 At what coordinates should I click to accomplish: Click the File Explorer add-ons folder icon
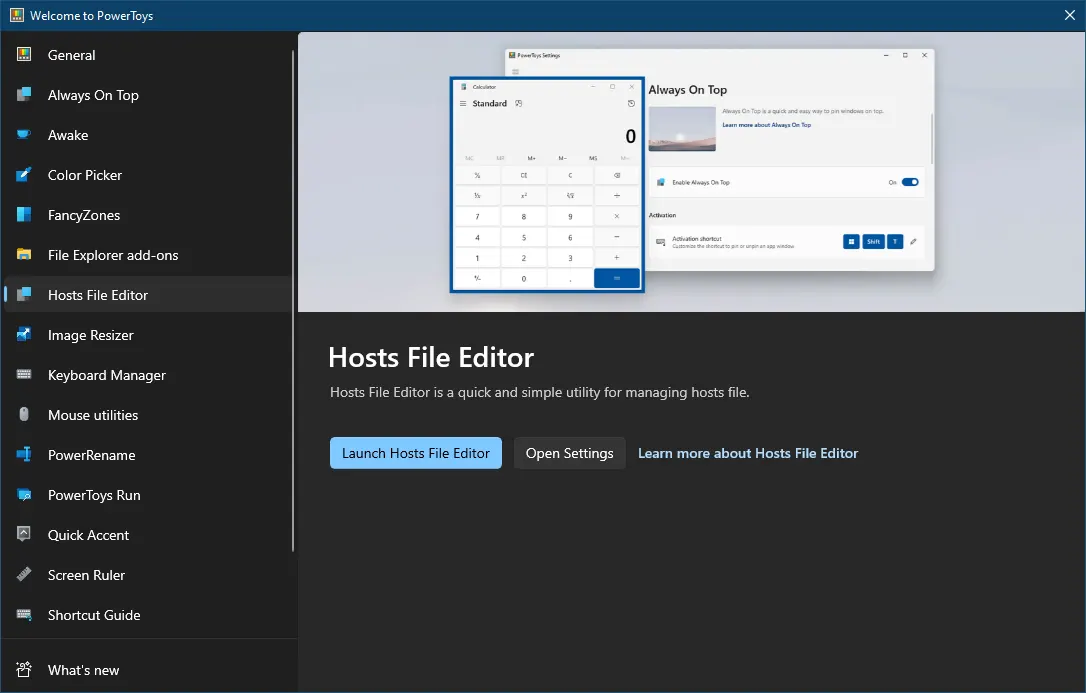[x=24, y=255]
